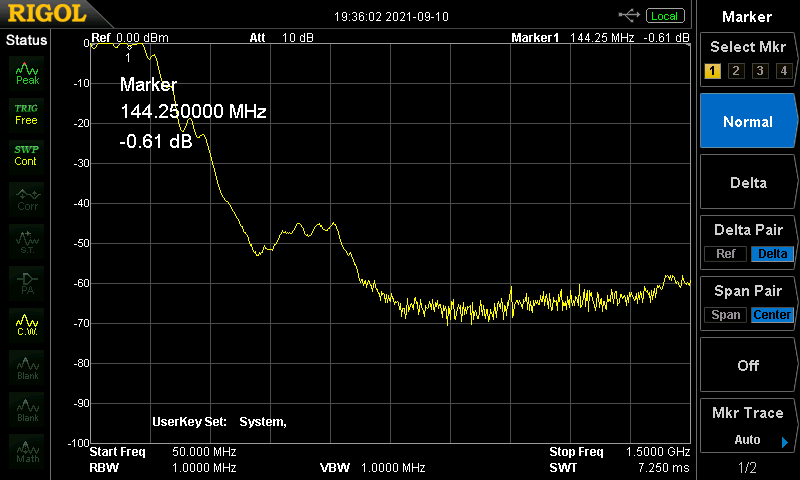800x480 pixels.
Task: Switch Delta Pair to Ref
Action: tap(725, 254)
